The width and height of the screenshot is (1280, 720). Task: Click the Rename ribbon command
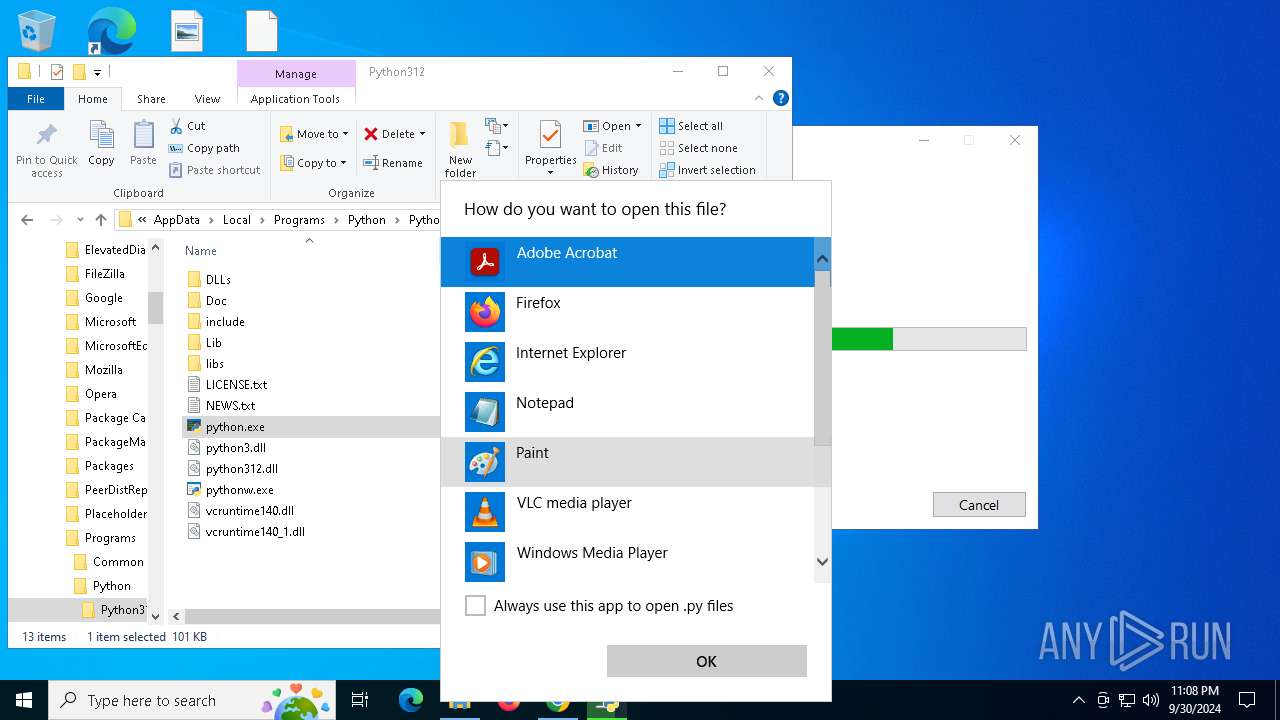tap(392, 163)
